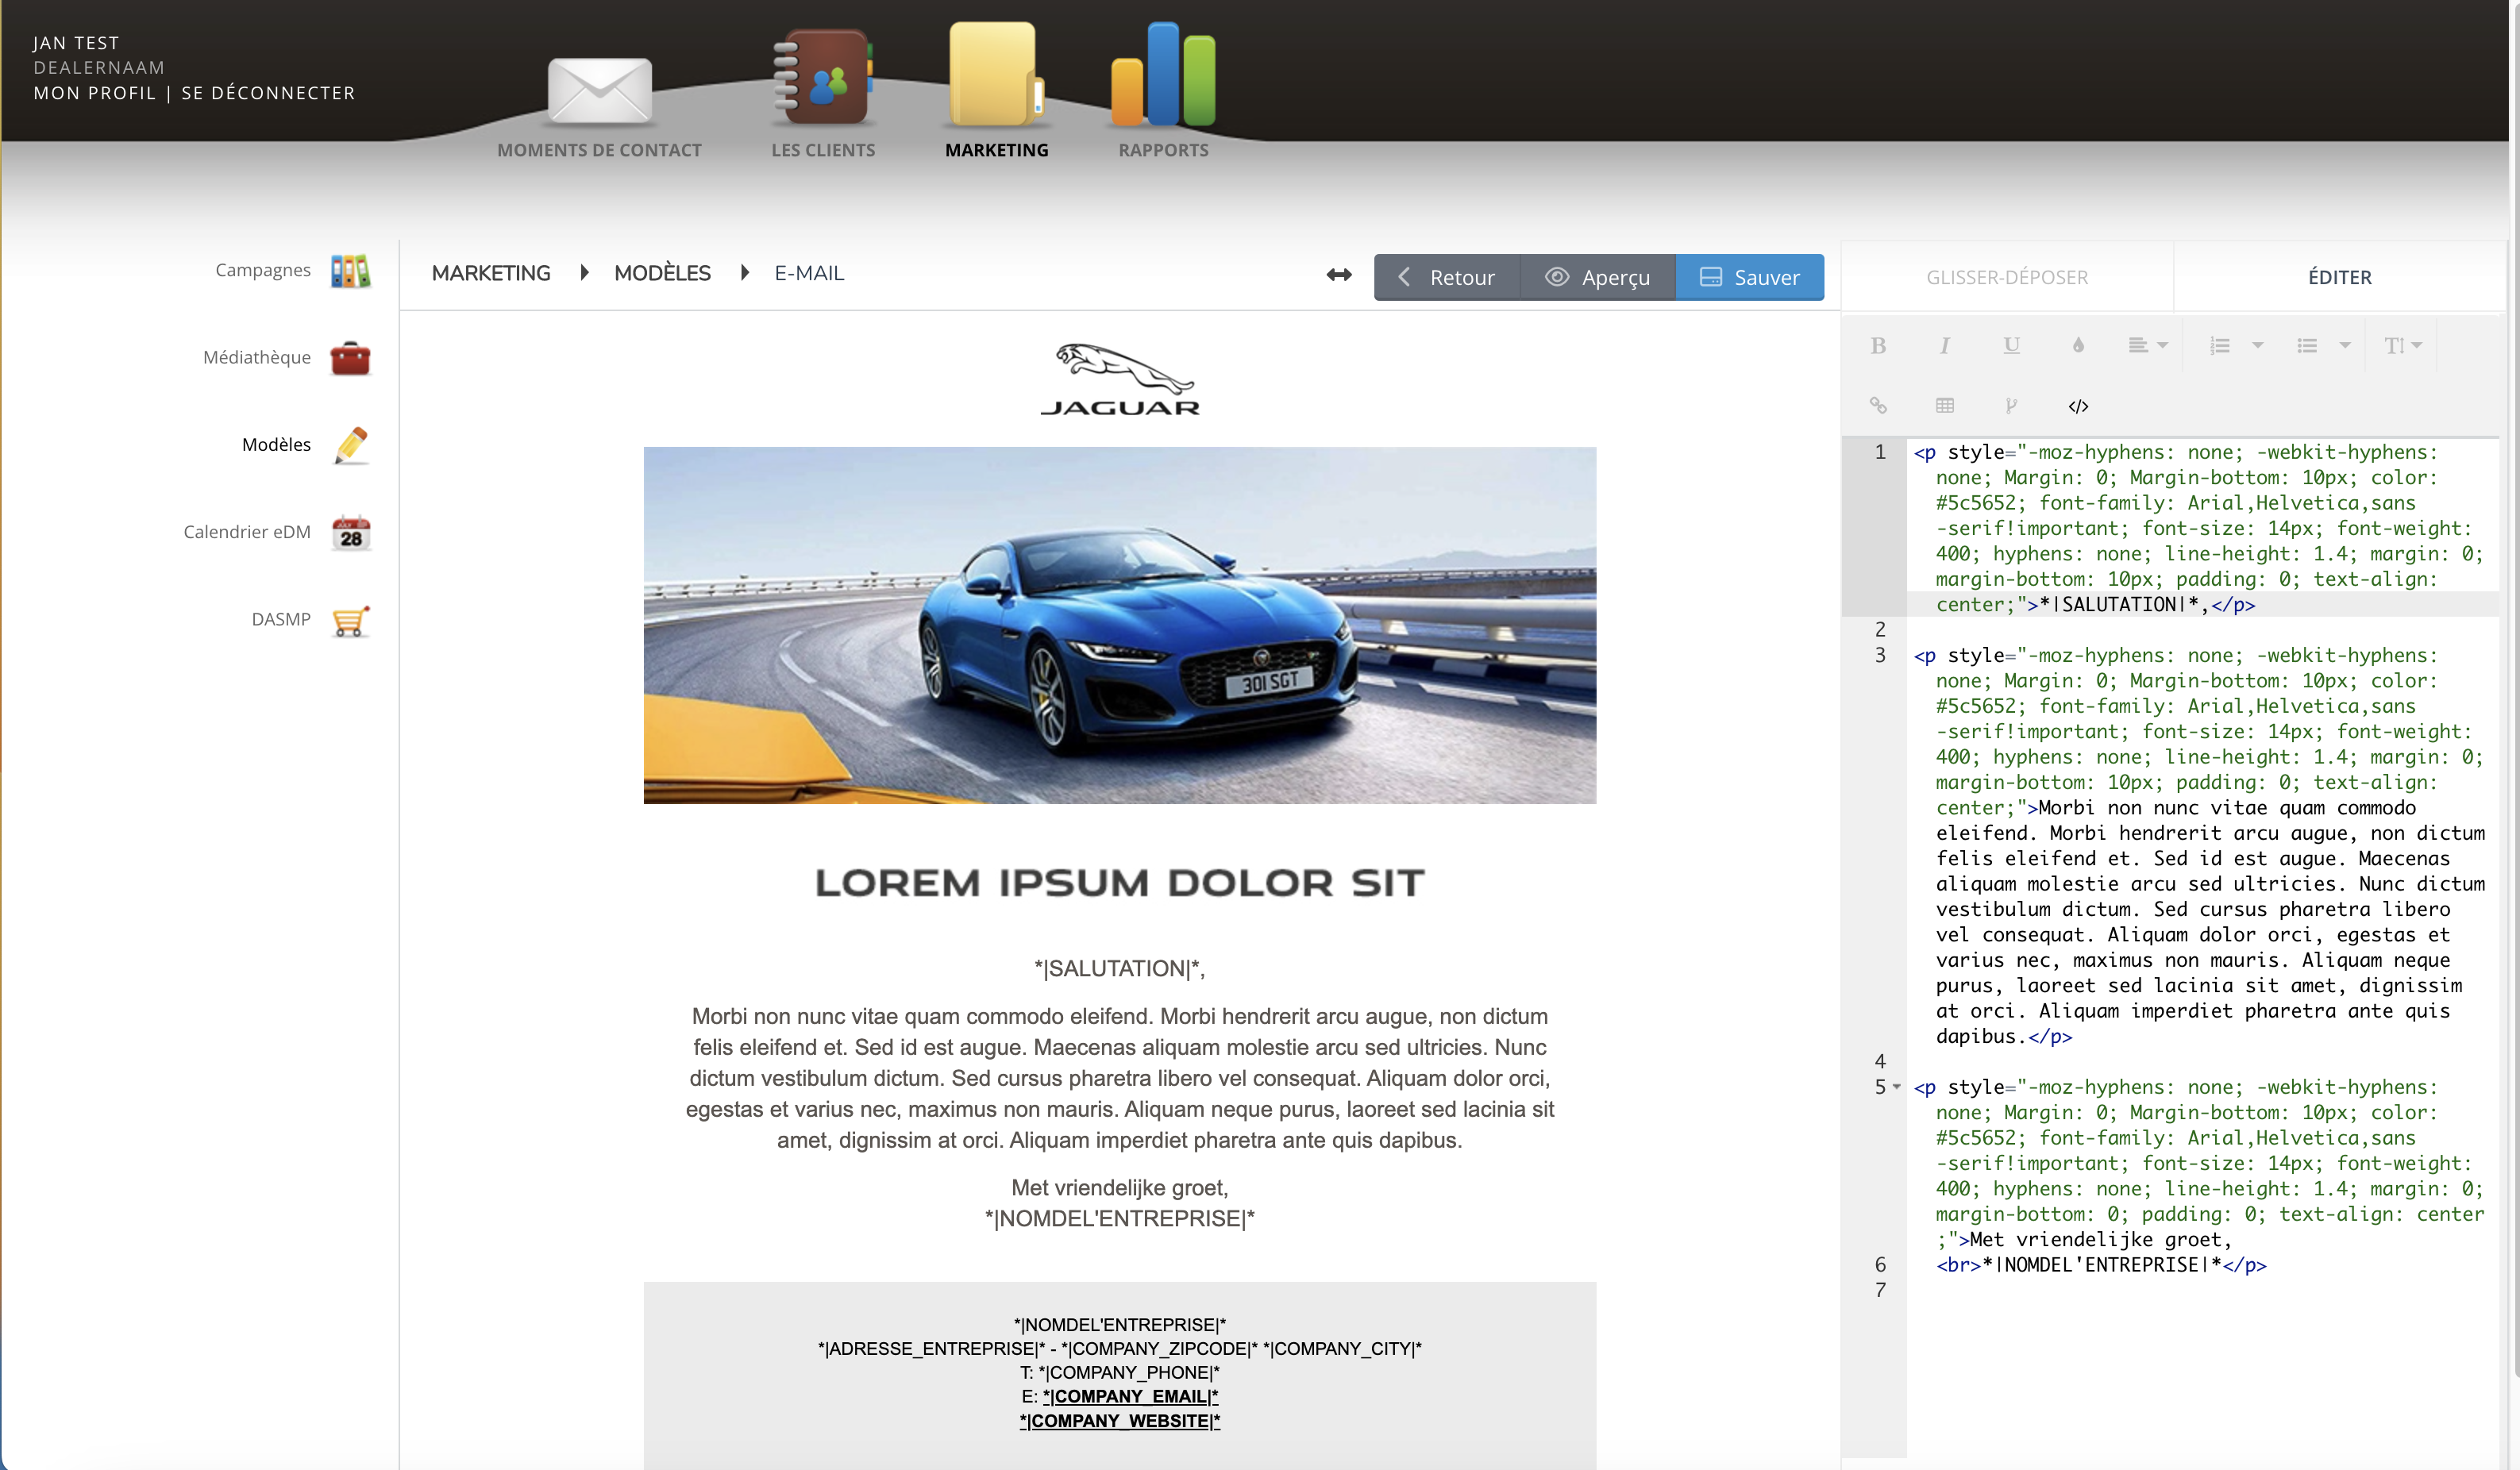Open the Médiathèque toolbox icon
Screen dimensions: 2520x1470
click(350, 357)
